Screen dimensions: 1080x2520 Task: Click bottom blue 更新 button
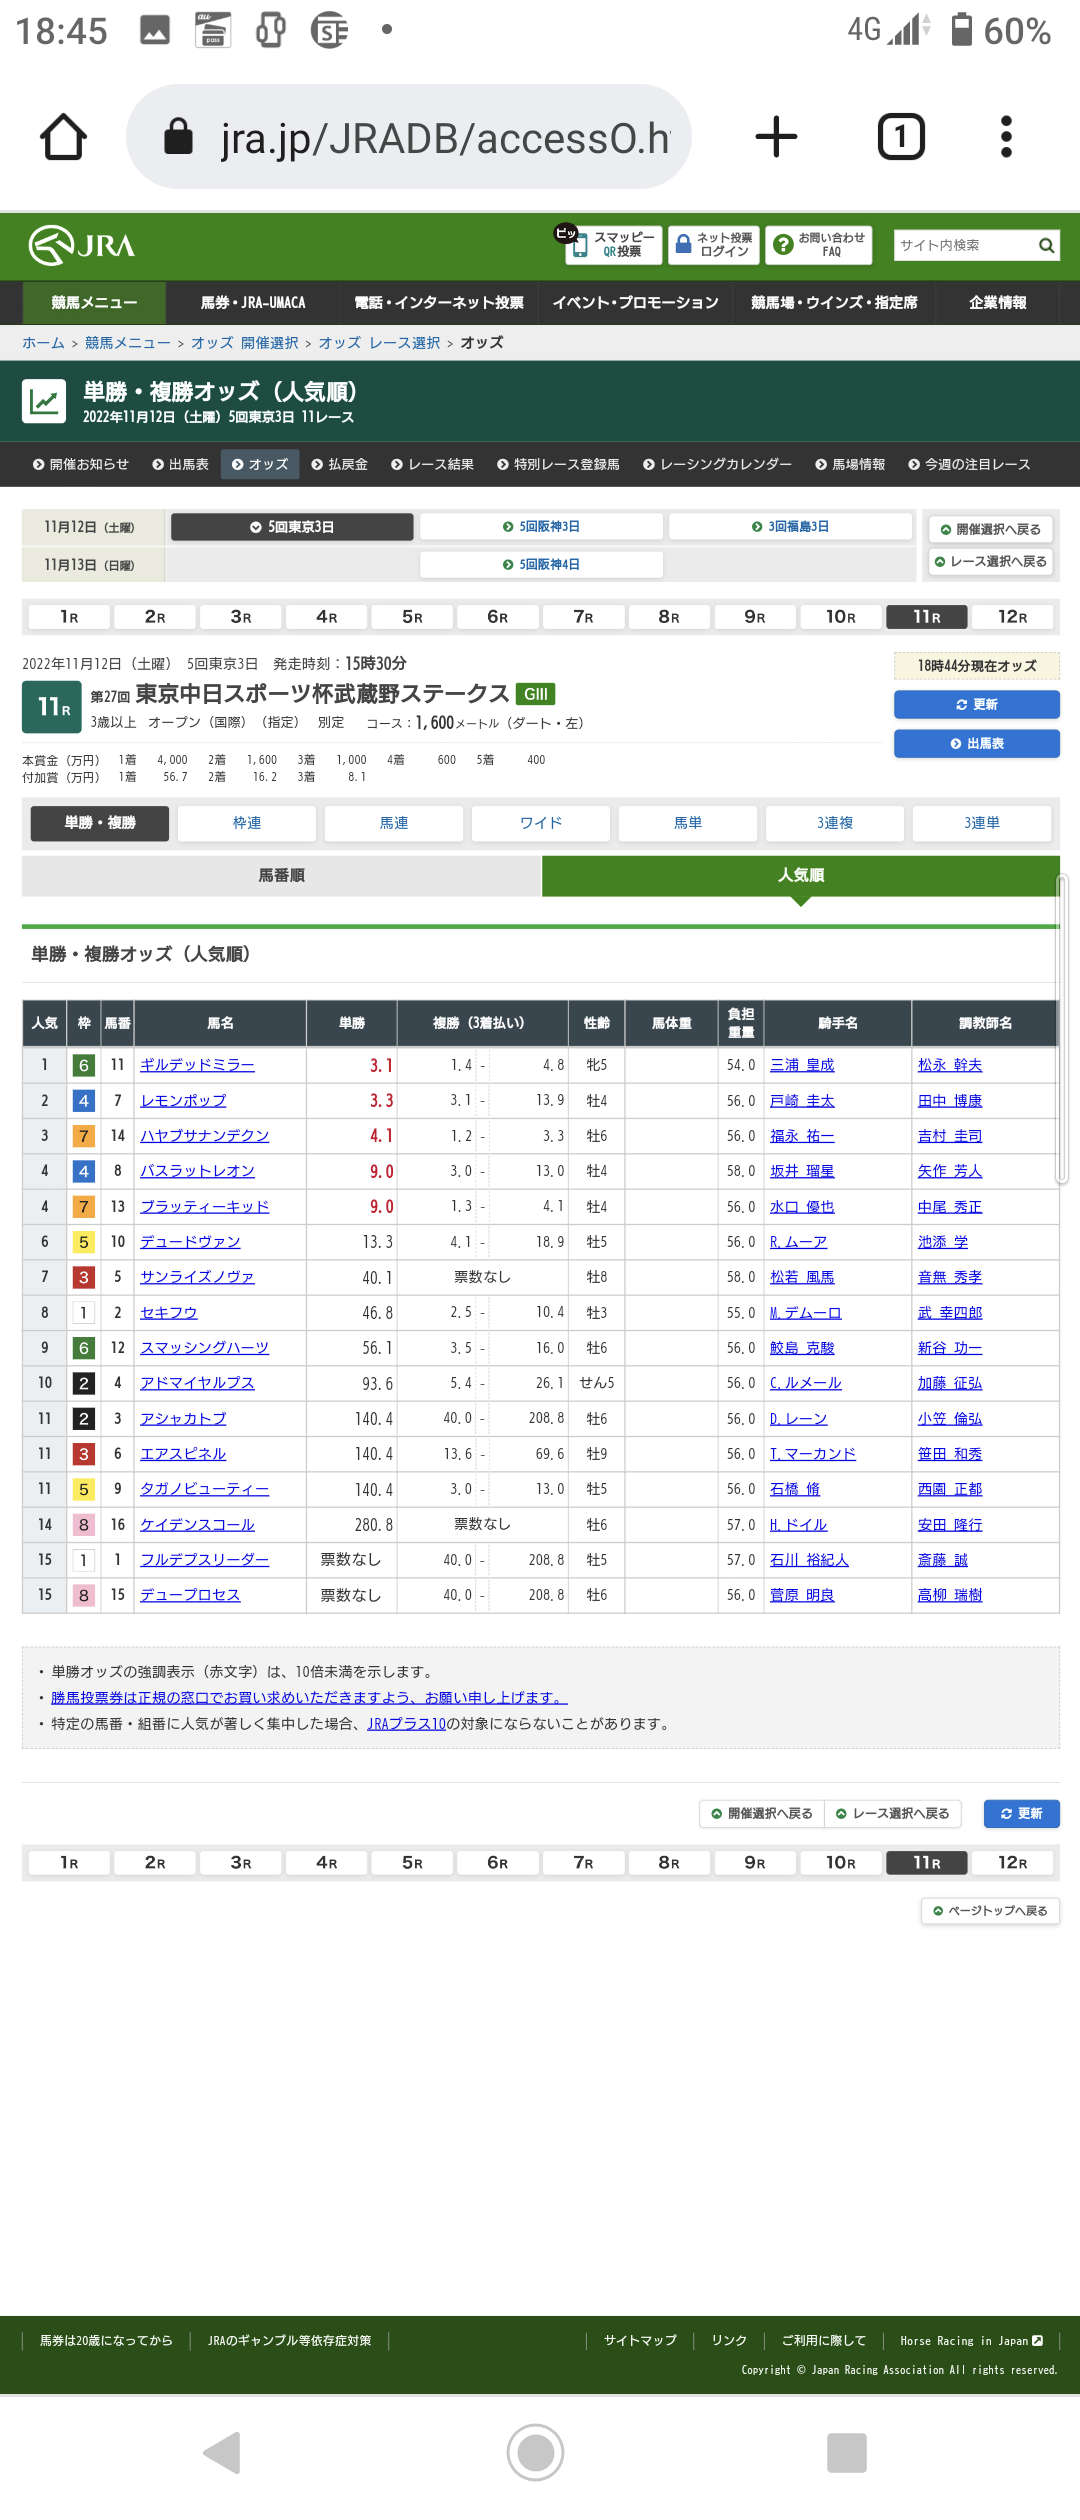[x=1022, y=1814]
